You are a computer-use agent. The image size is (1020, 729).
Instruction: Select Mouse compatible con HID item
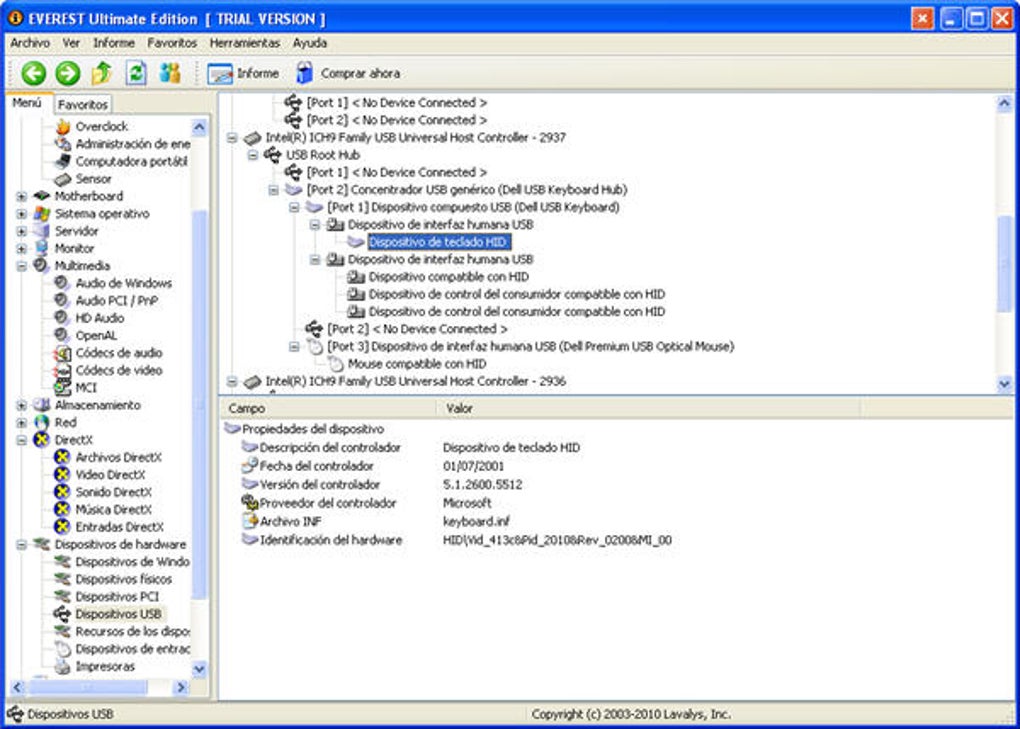(x=417, y=364)
